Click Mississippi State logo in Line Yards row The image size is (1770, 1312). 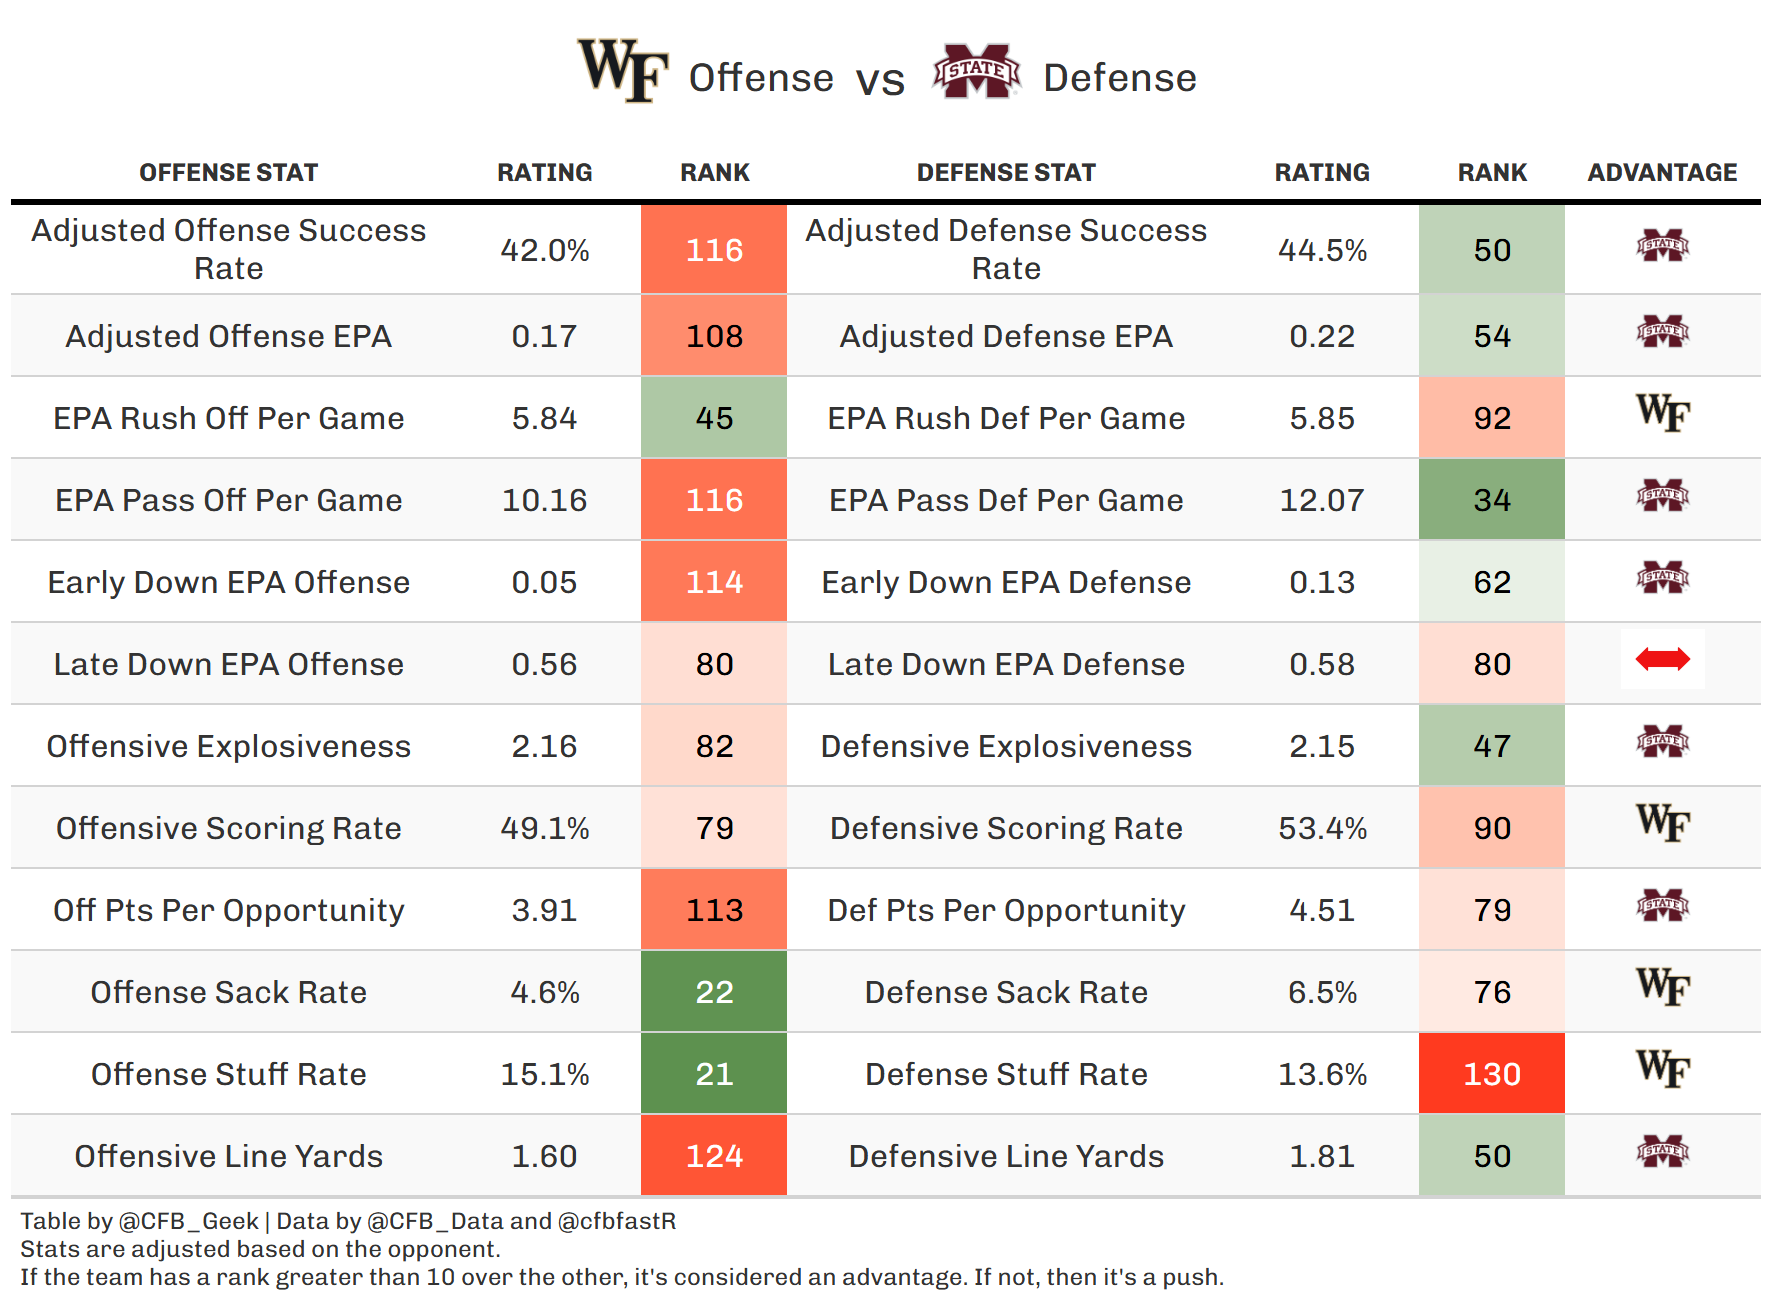[x=1662, y=1151]
